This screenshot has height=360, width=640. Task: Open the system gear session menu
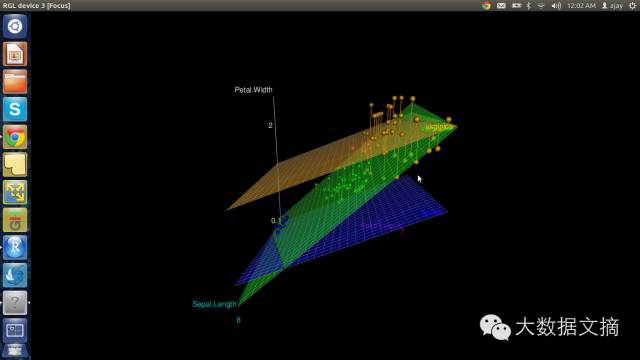tap(632, 5)
